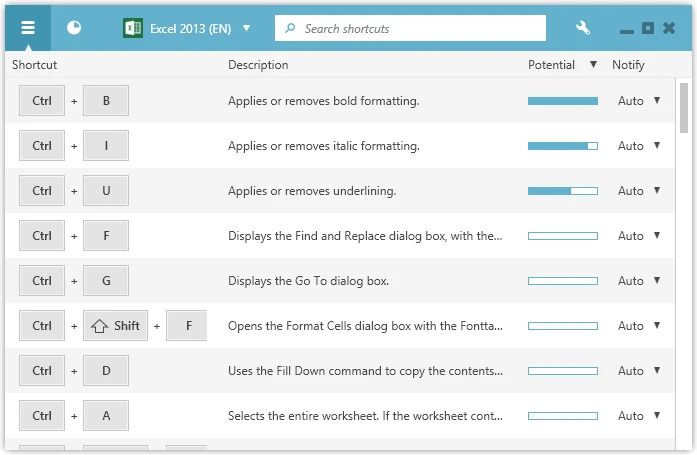Screen dimensions: 697x455
Task: Click the Notify column header
Action: [x=628, y=65]
